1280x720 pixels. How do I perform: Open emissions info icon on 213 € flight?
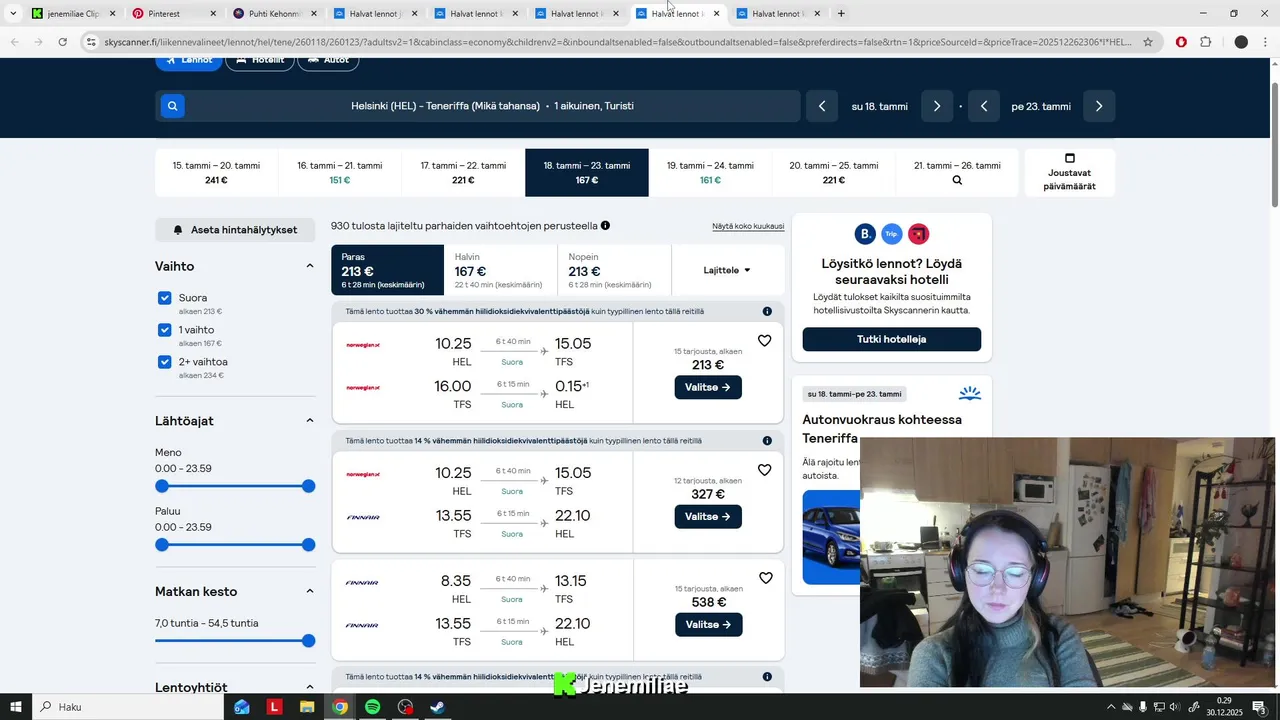pyautogui.click(x=767, y=312)
